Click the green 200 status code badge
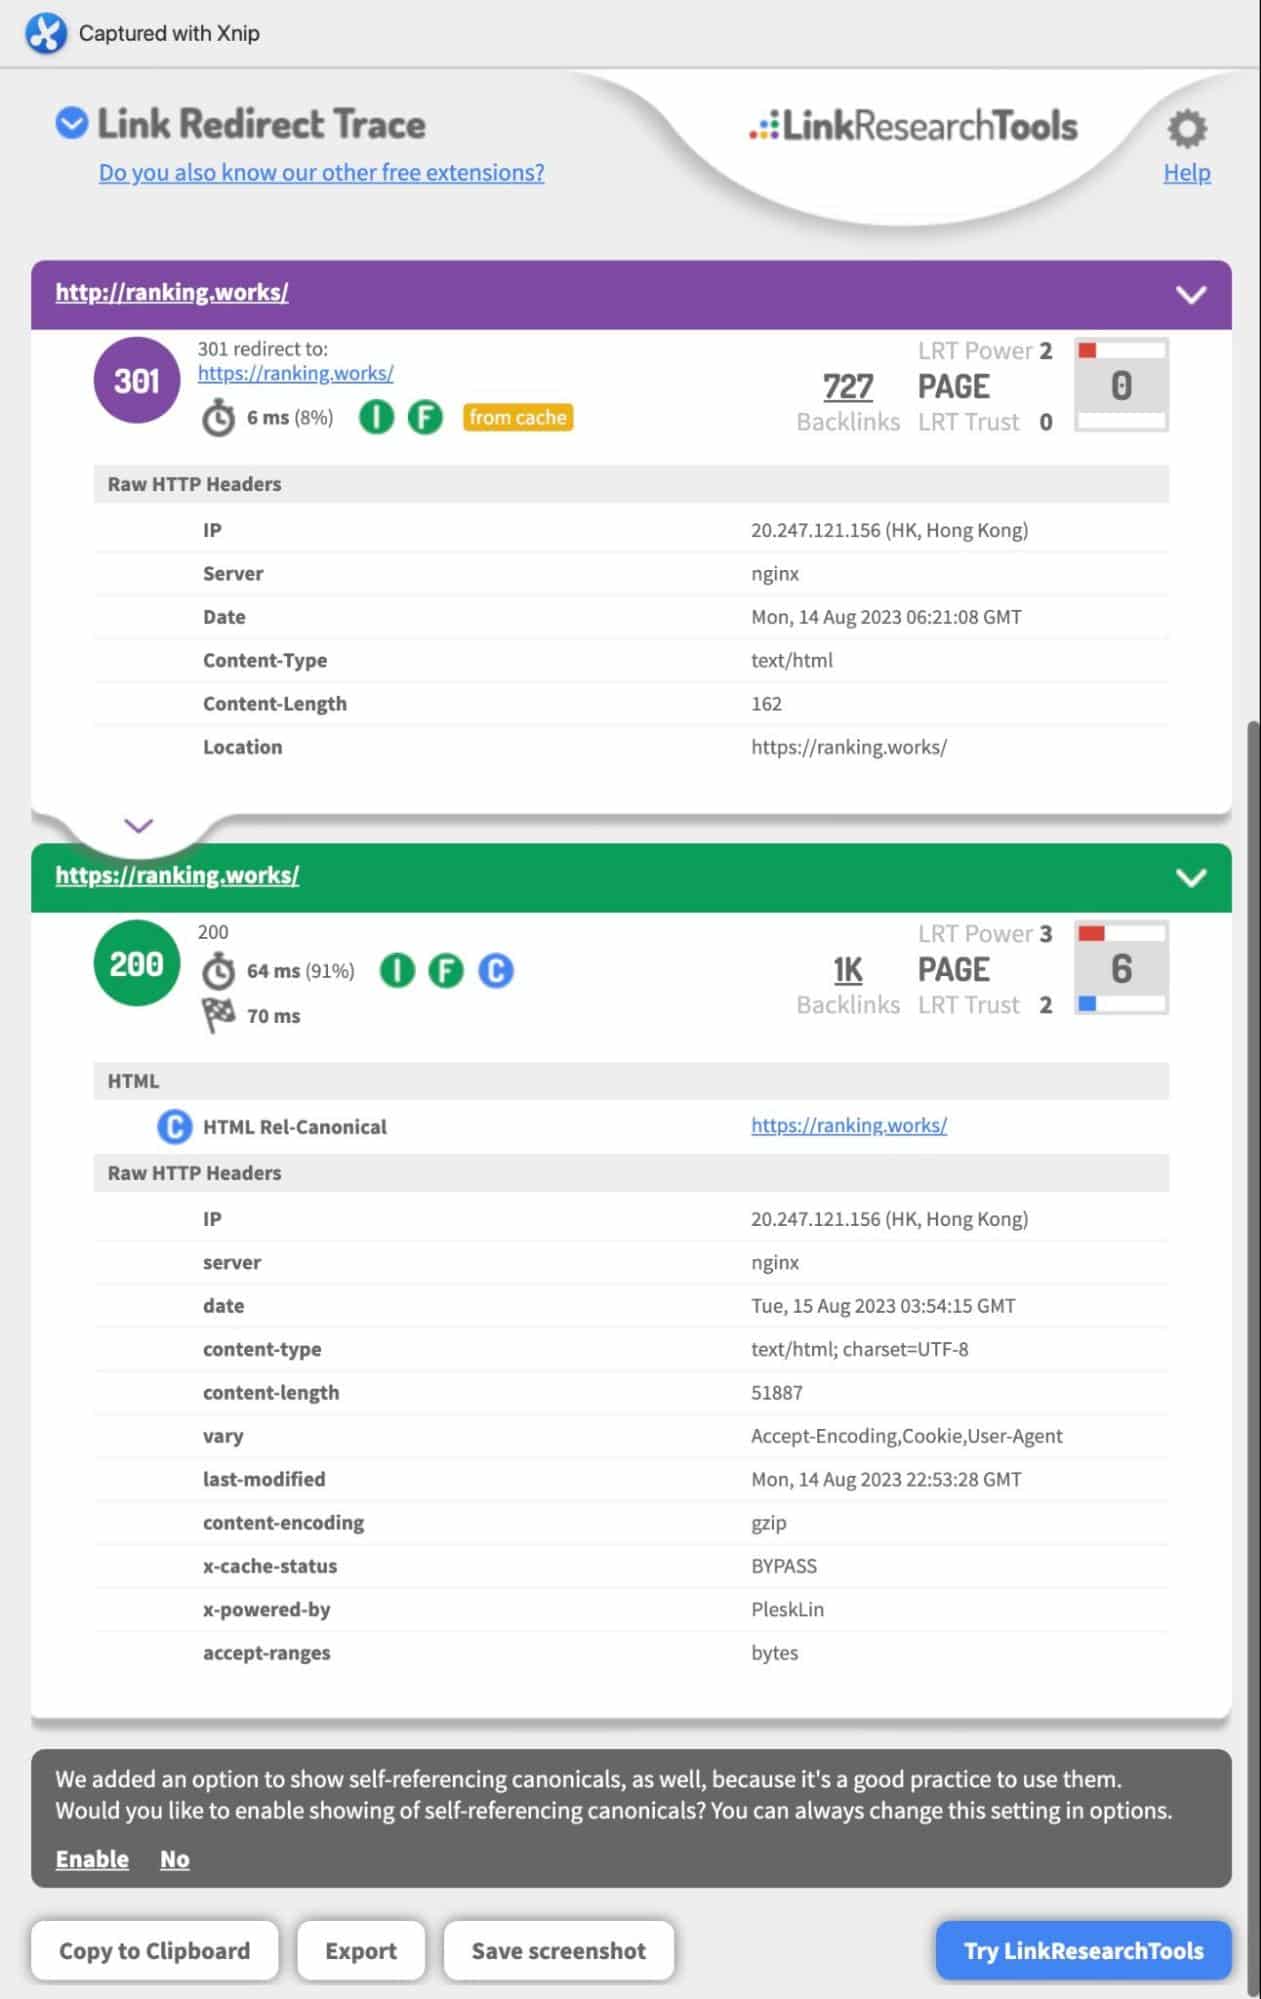The image size is (1261, 1999). (x=136, y=964)
